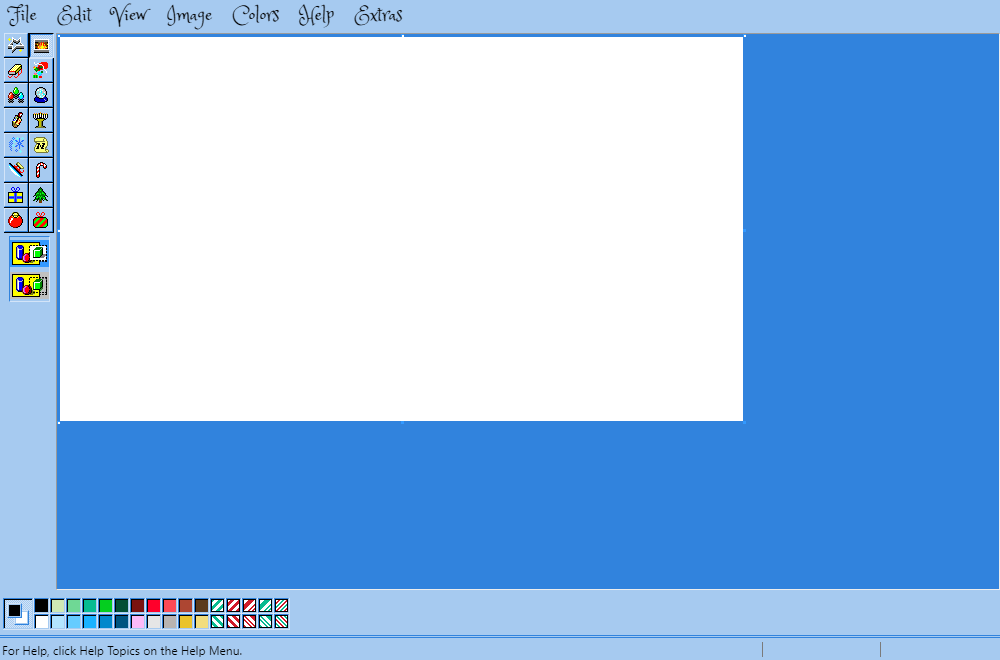Select the snowflake airbrush tool
This screenshot has width=1000, height=660.
coord(16,145)
